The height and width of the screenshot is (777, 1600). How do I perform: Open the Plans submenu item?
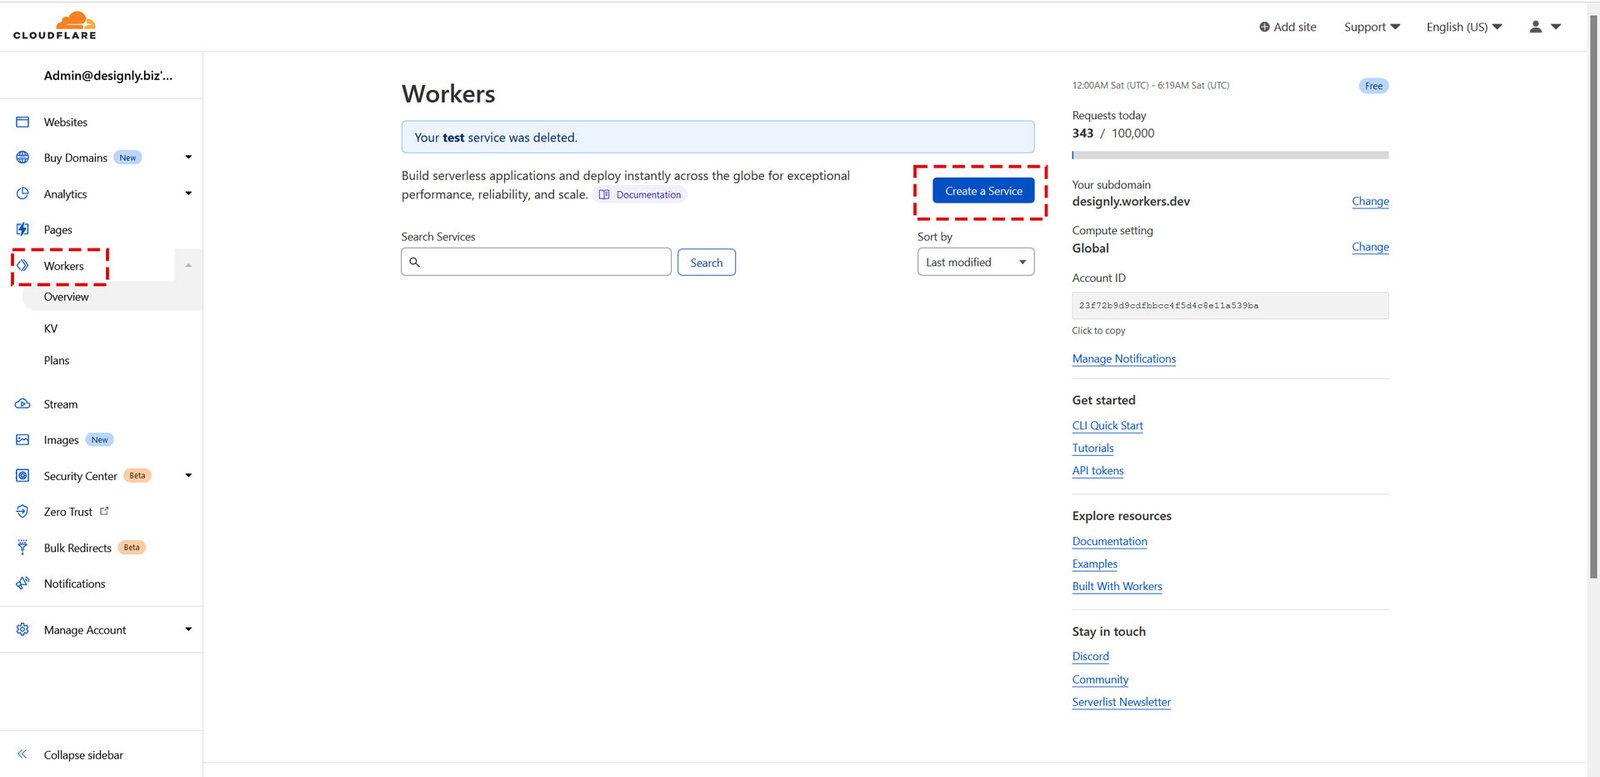click(x=57, y=361)
